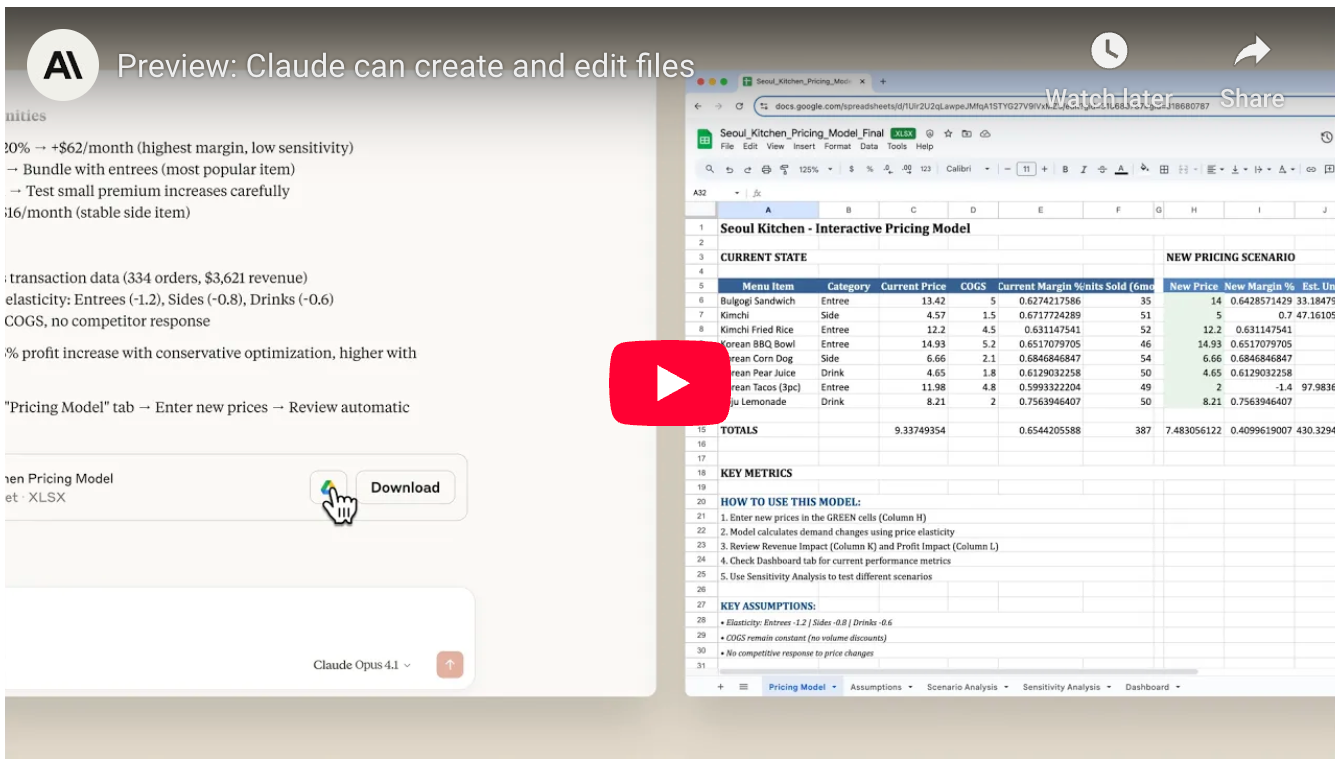Switch to the Dashboard sheet tab
The image size is (1344, 764).
1152,687
